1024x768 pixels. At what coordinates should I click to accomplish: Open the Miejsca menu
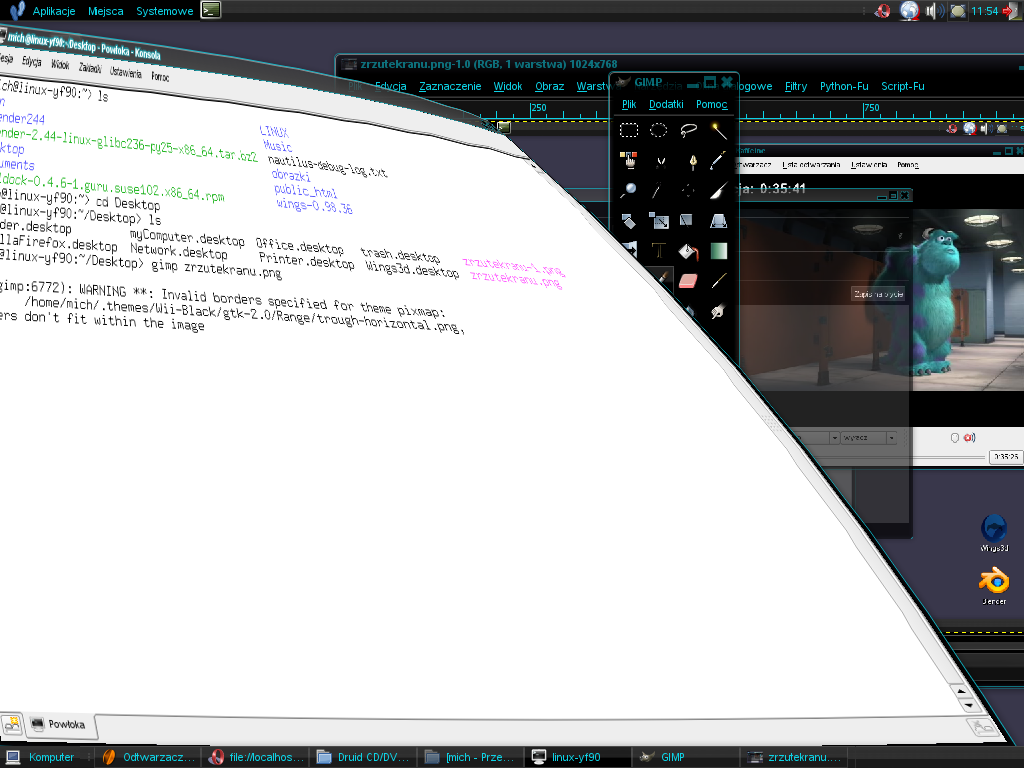[105, 11]
